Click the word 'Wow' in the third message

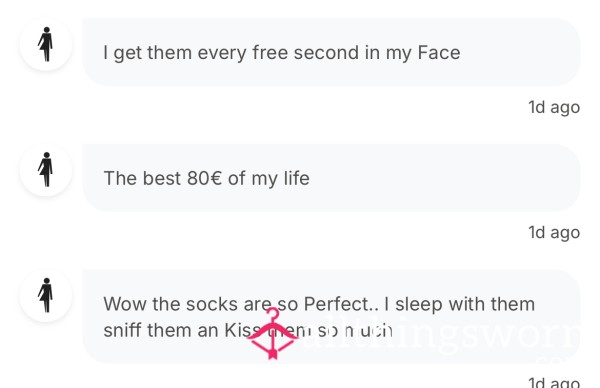(x=125, y=304)
